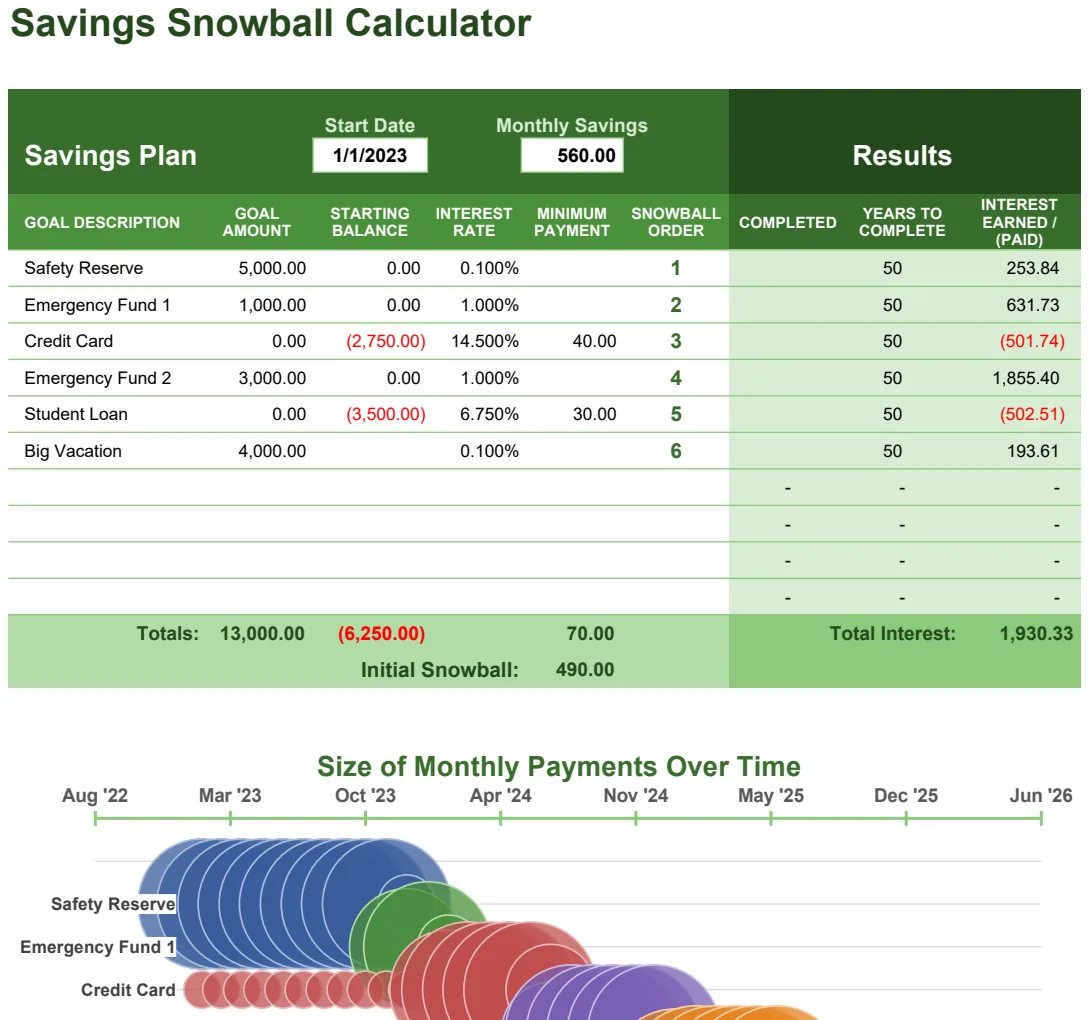
Task: Click the Oct '23 timeline axis label
Action: (x=365, y=795)
